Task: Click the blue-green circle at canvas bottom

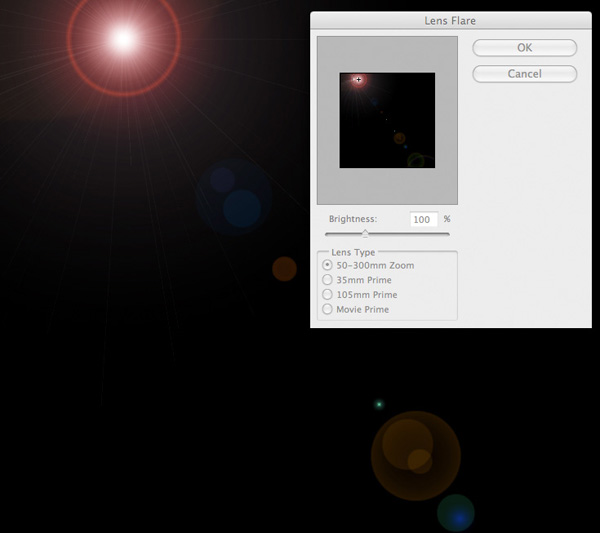Action: (456, 513)
